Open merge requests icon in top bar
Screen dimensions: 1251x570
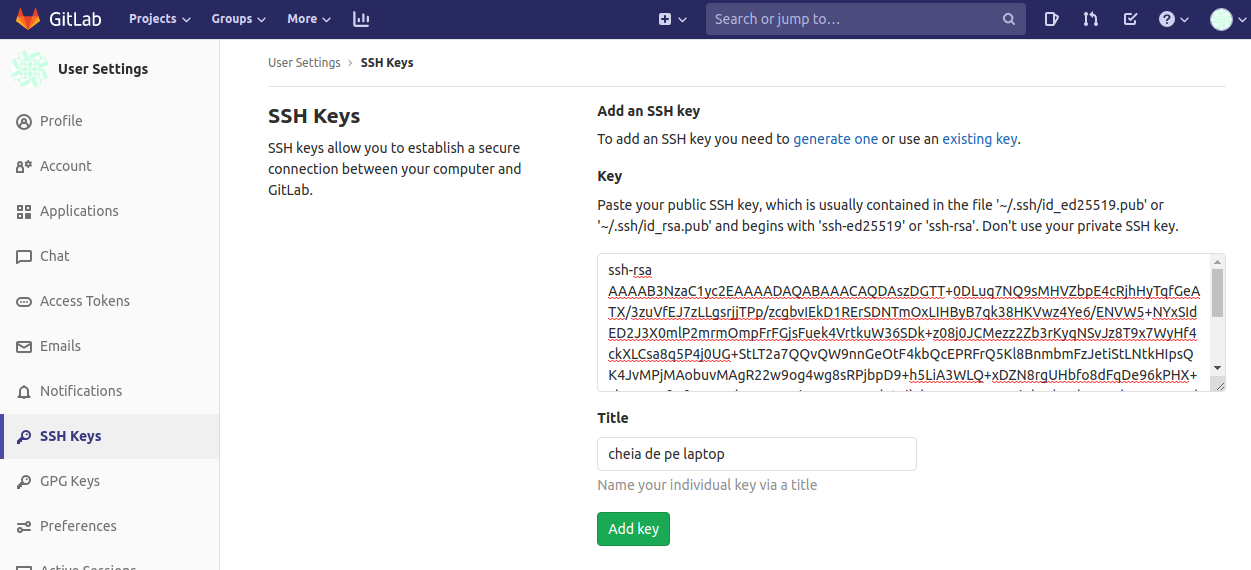tap(1091, 19)
